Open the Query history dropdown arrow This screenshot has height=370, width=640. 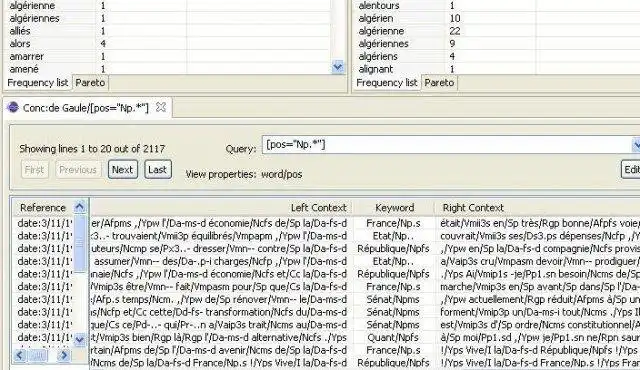point(636,145)
